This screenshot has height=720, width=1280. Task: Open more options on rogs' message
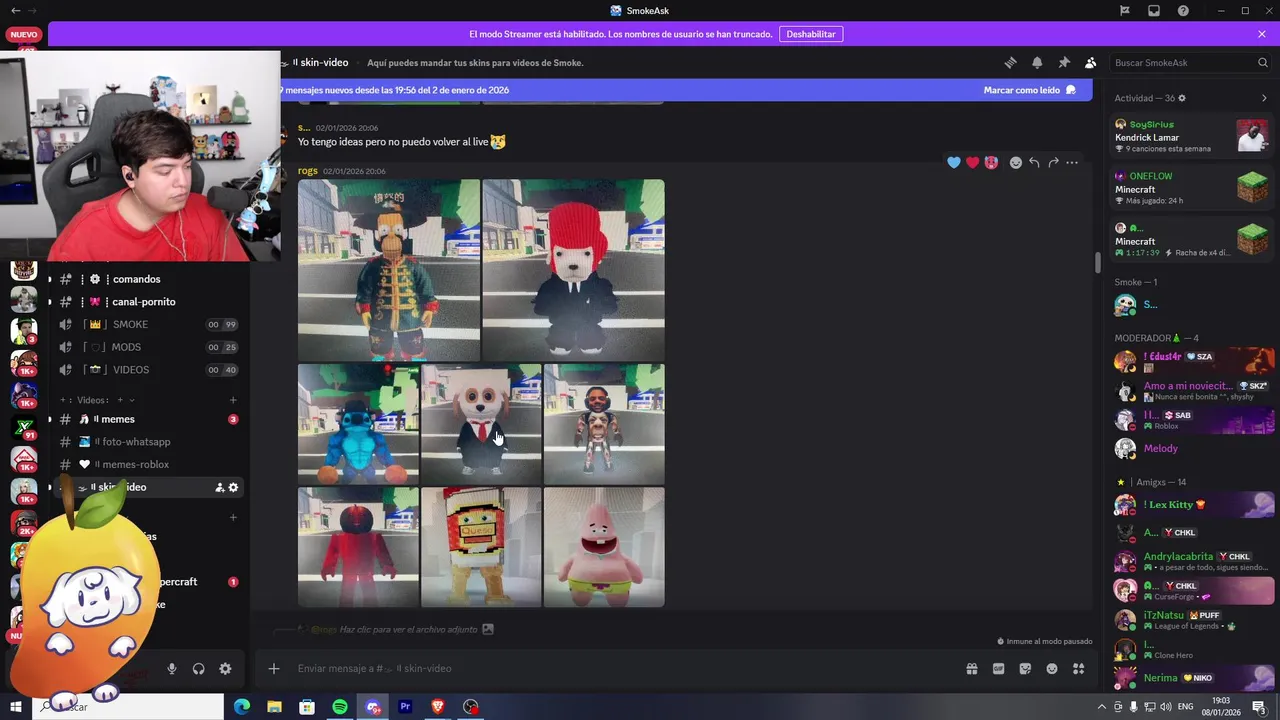(x=1072, y=163)
